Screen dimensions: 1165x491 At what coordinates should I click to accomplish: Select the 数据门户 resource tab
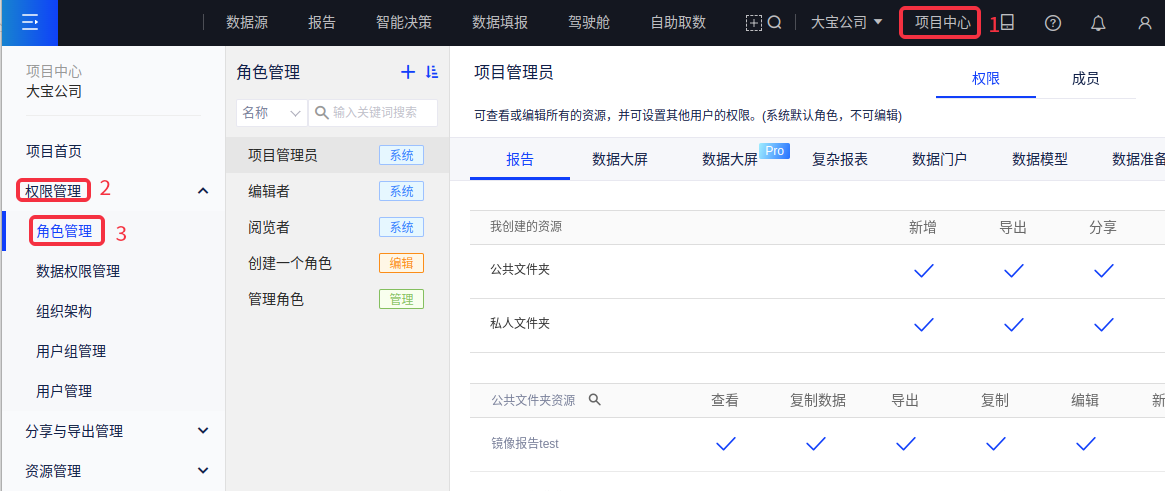click(939, 159)
